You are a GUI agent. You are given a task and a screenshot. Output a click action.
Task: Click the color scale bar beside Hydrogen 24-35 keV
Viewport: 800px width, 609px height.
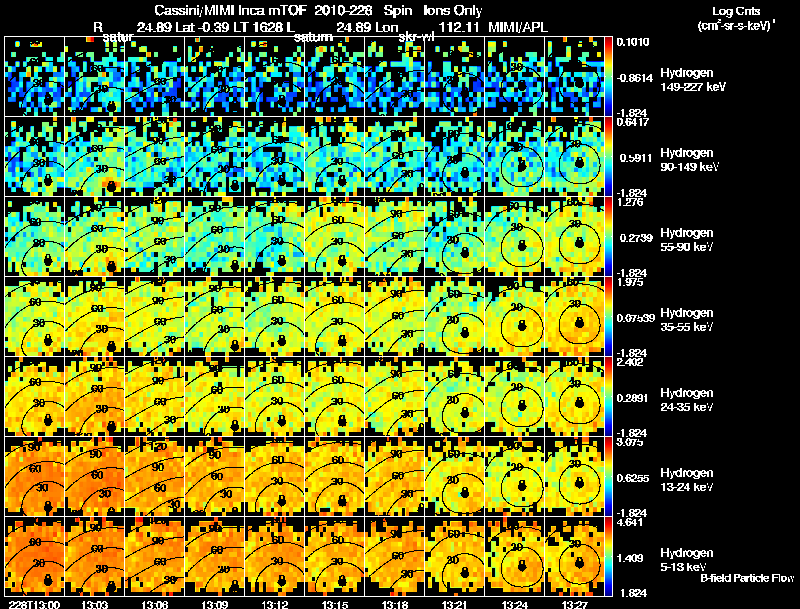(608, 397)
